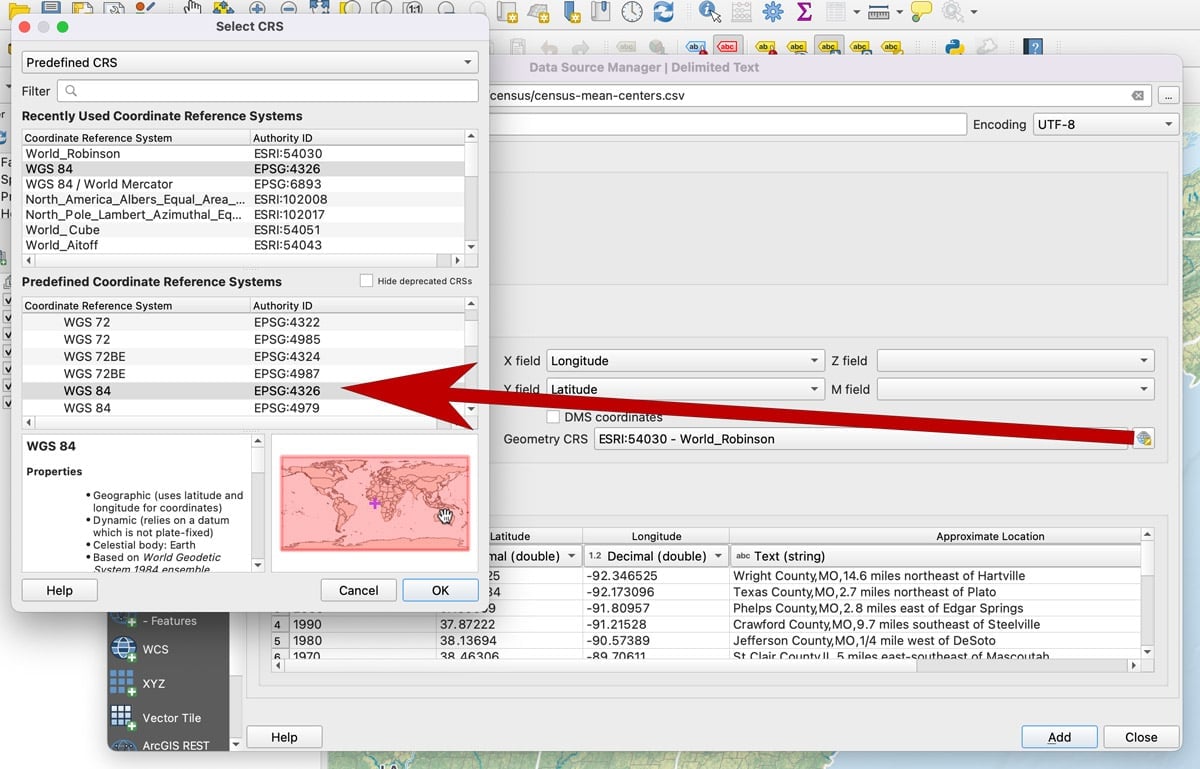
Task: Open the Processing Toolbox gear icon
Action: tap(772, 12)
